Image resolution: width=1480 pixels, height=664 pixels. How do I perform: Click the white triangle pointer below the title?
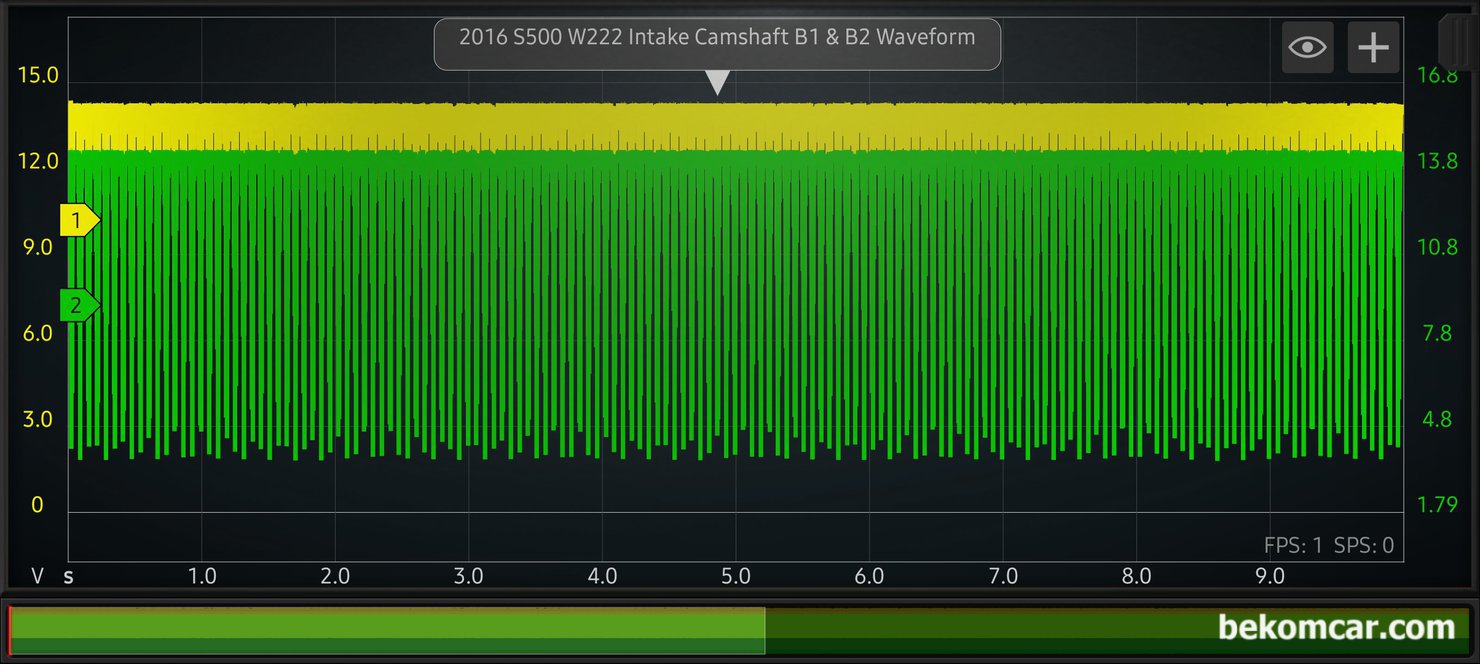717,83
